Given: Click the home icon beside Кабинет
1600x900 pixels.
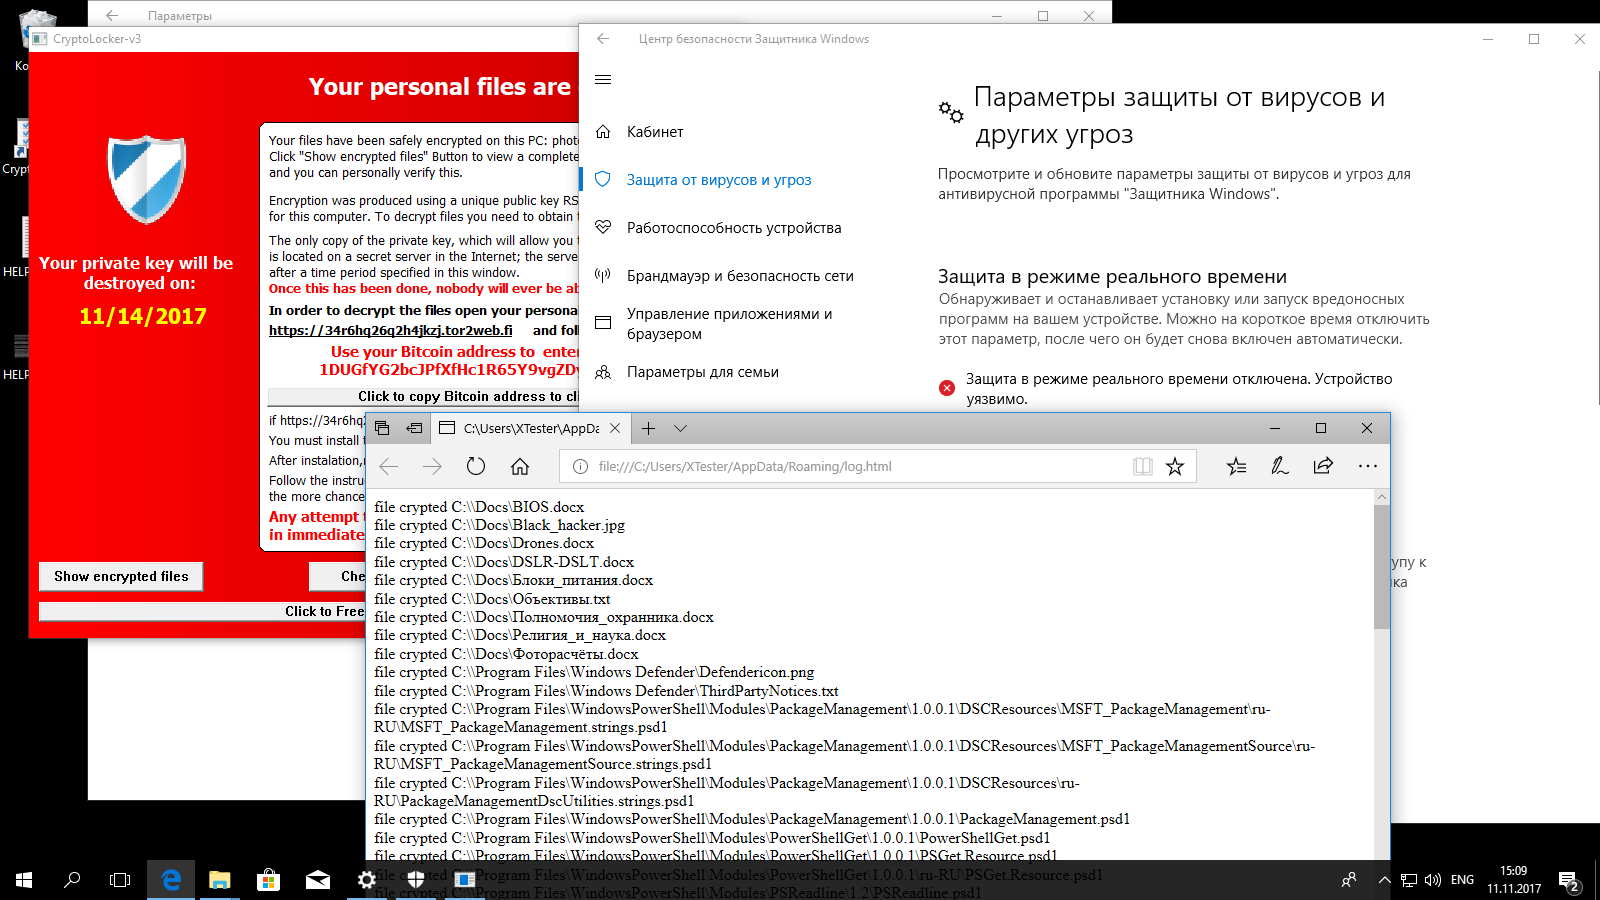Looking at the screenshot, I should point(603,131).
